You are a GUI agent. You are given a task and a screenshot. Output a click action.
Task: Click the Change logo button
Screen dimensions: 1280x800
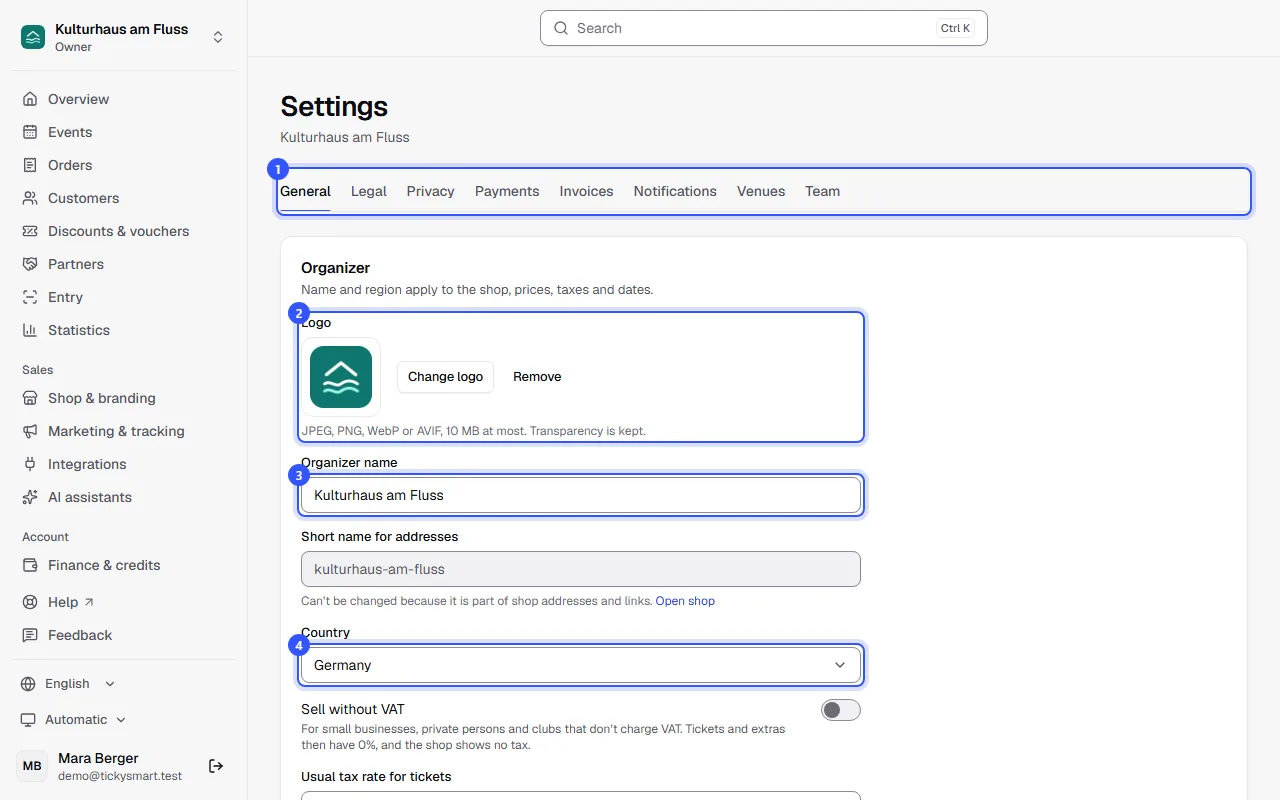pyautogui.click(x=445, y=377)
